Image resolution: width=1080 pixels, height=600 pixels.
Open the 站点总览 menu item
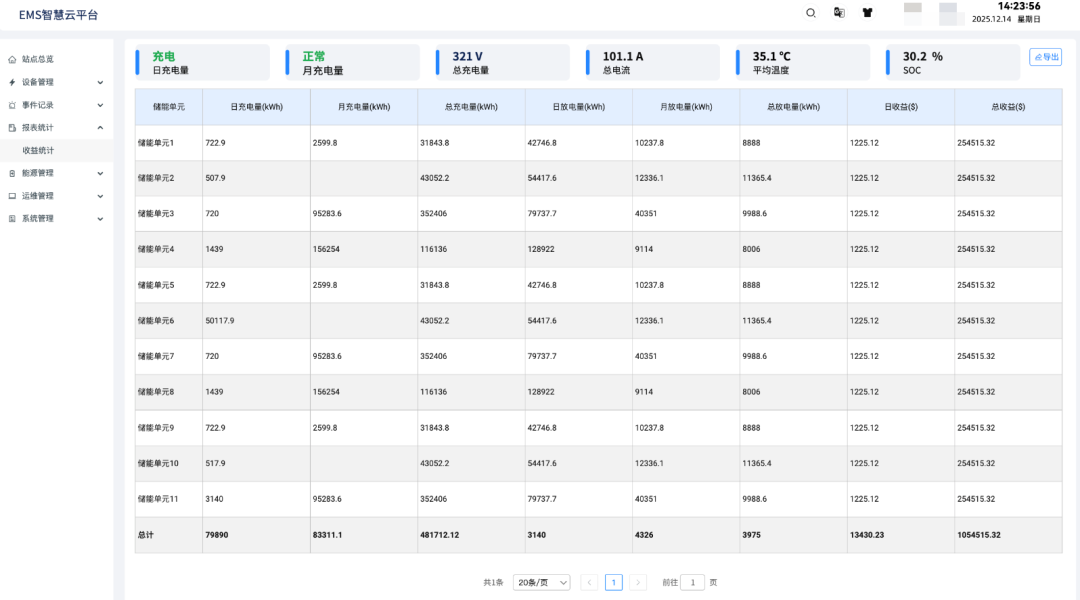tap(38, 60)
